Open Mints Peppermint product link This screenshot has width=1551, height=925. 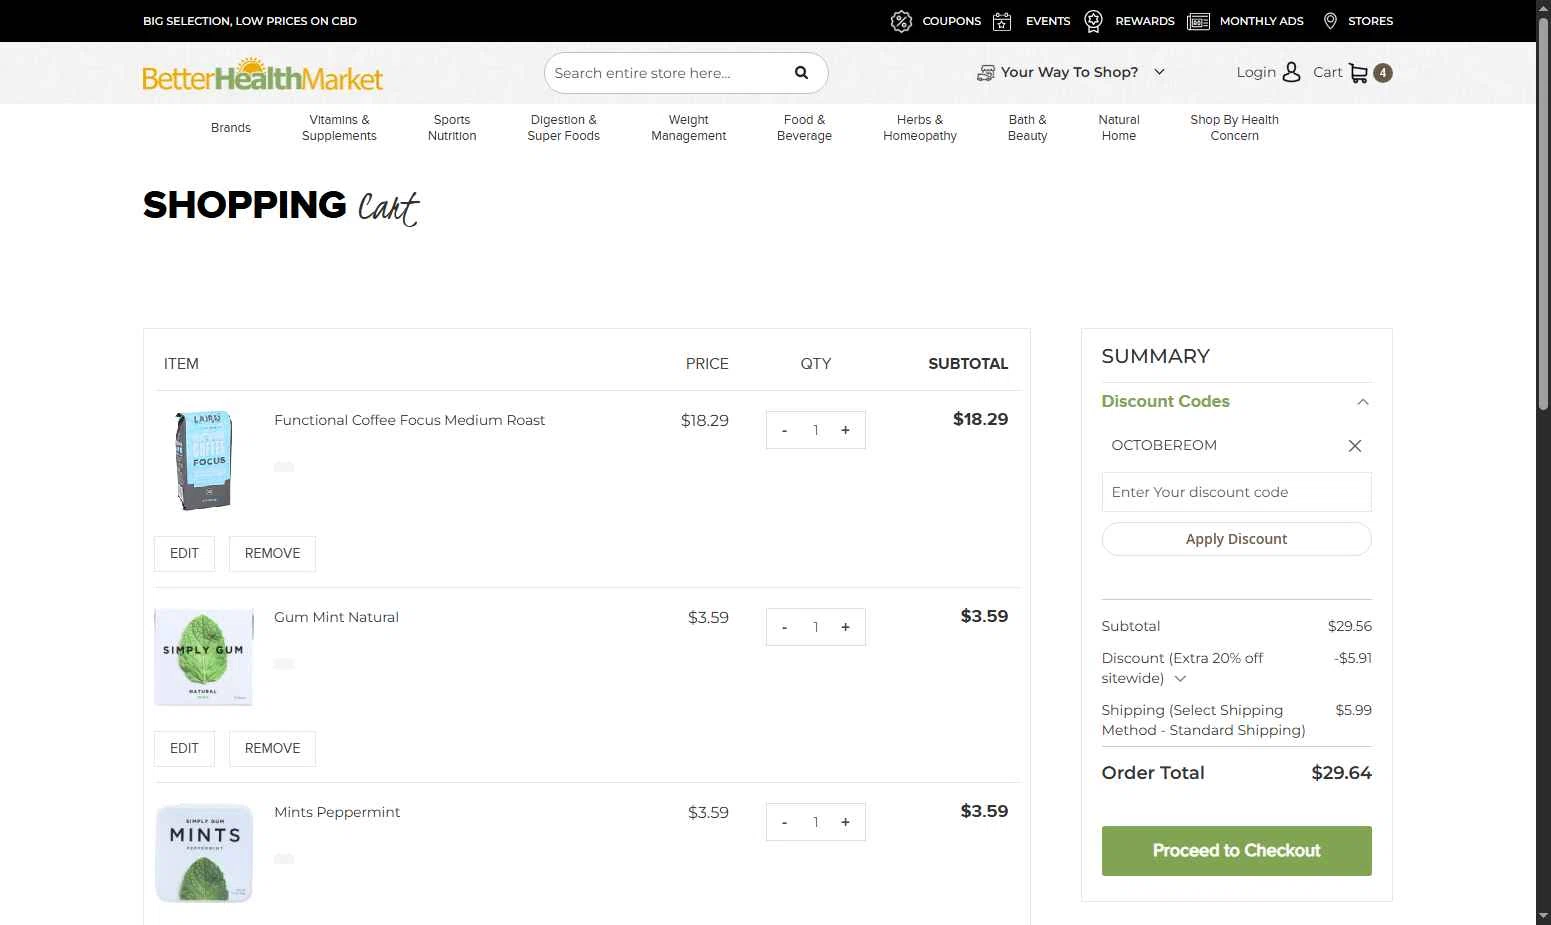pos(337,812)
